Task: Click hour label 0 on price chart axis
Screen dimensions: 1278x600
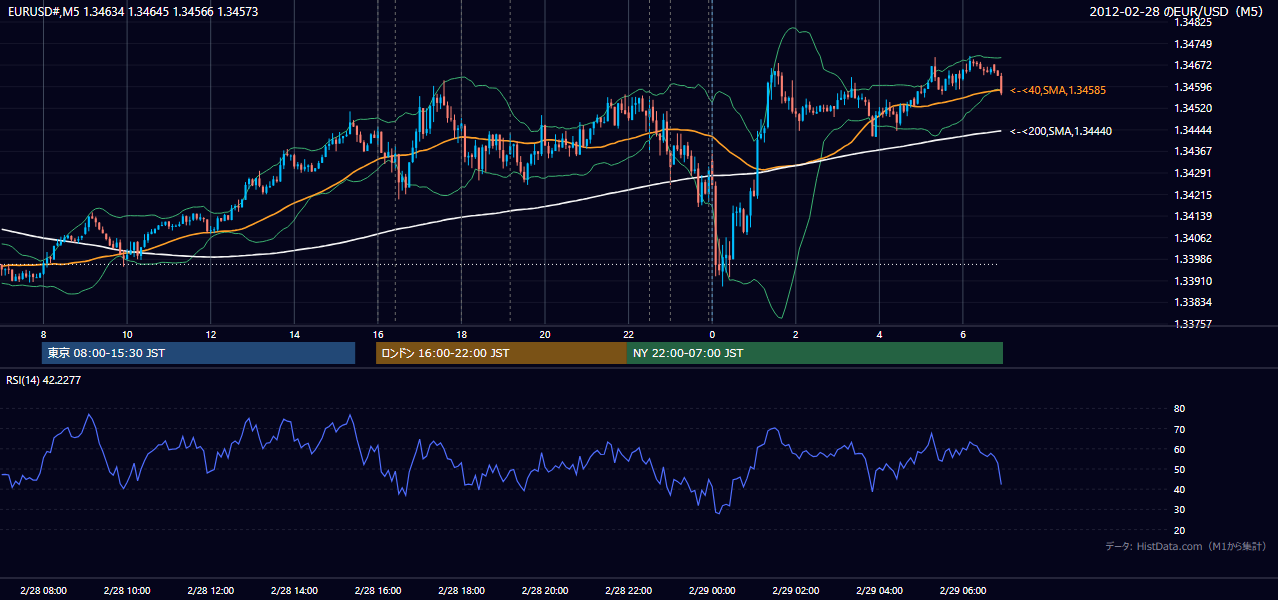Action: point(712,334)
